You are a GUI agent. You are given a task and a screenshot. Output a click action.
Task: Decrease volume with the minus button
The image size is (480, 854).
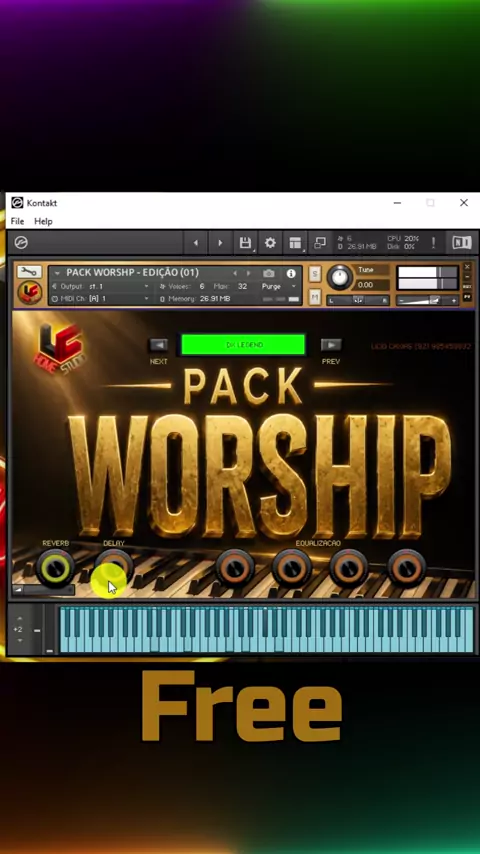[402, 301]
